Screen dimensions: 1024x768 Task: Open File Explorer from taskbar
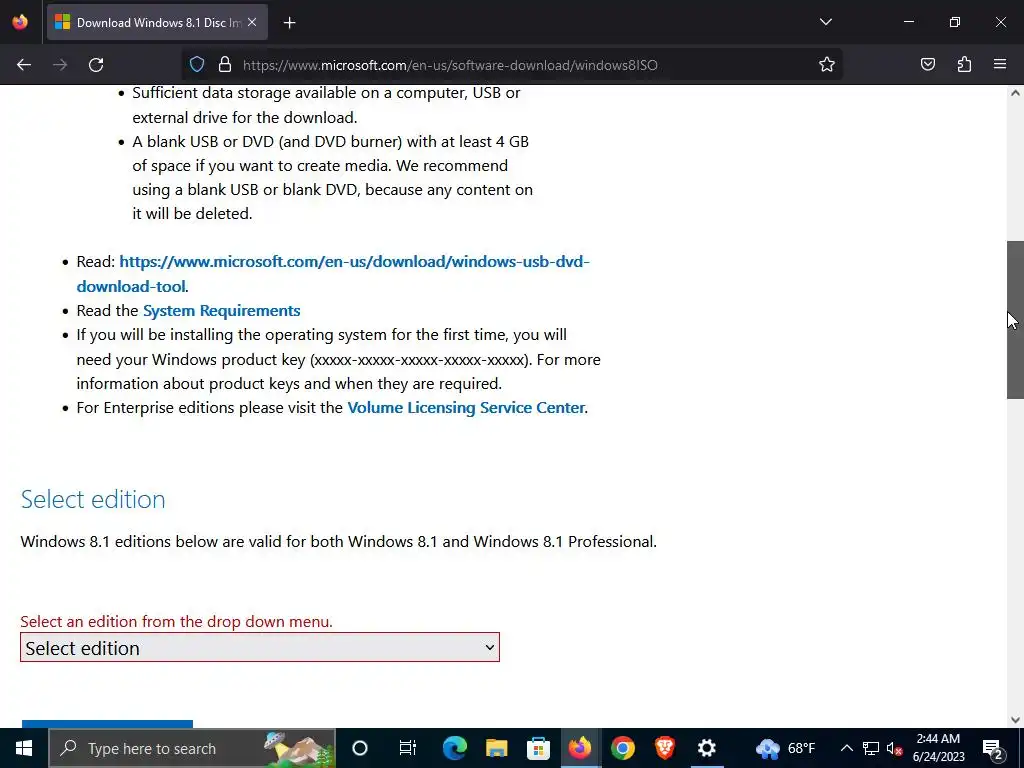point(496,748)
